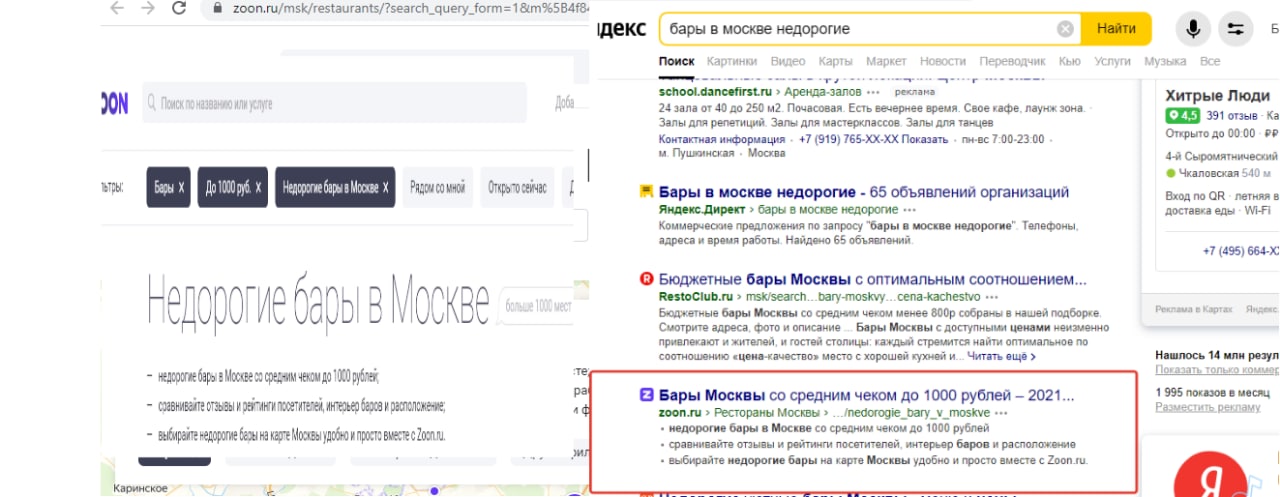Expand 'Читать ещё' in RestoClub snippet
The width and height of the screenshot is (1280, 497).
pyautogui.click(x=1003, y=356)
